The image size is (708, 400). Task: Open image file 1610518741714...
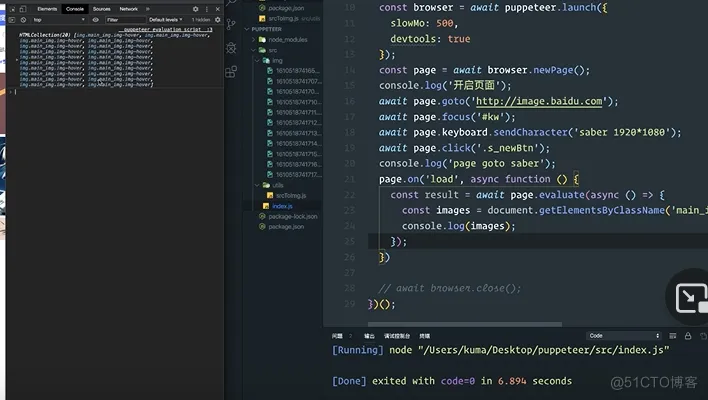click(x=298, y=144)
